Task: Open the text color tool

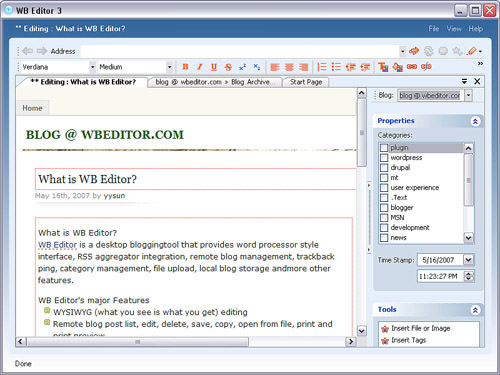Action: (383, 67)
